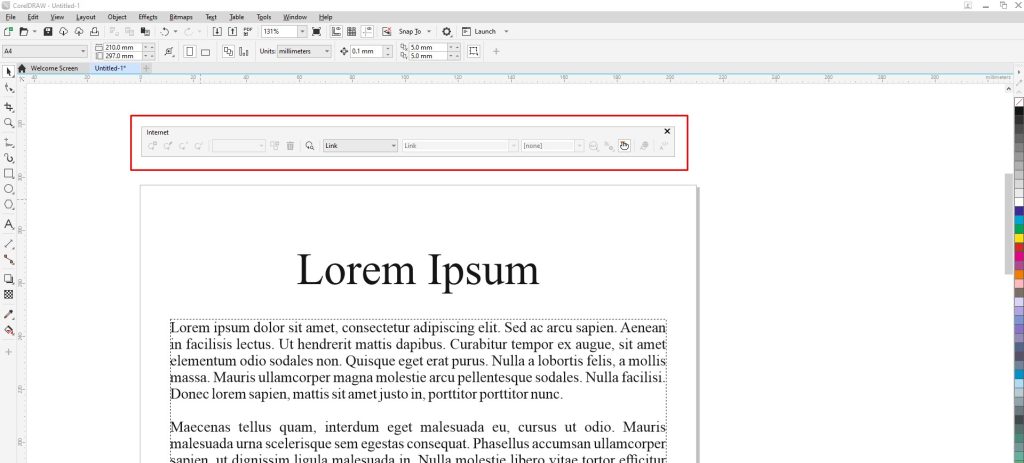This screenshot has width=1024, height=463.
Task: Print the document using printer icon
Action: 94,31
